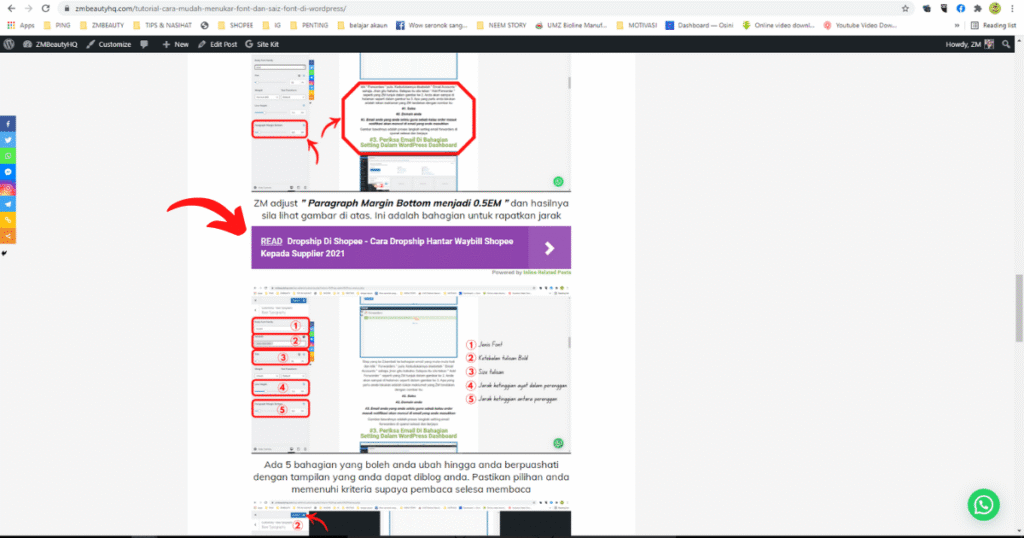The width and height of the screenshot is (1024, 538).
Task: Share the post via WhatsApp sidebar button
Action: [8, 156]
